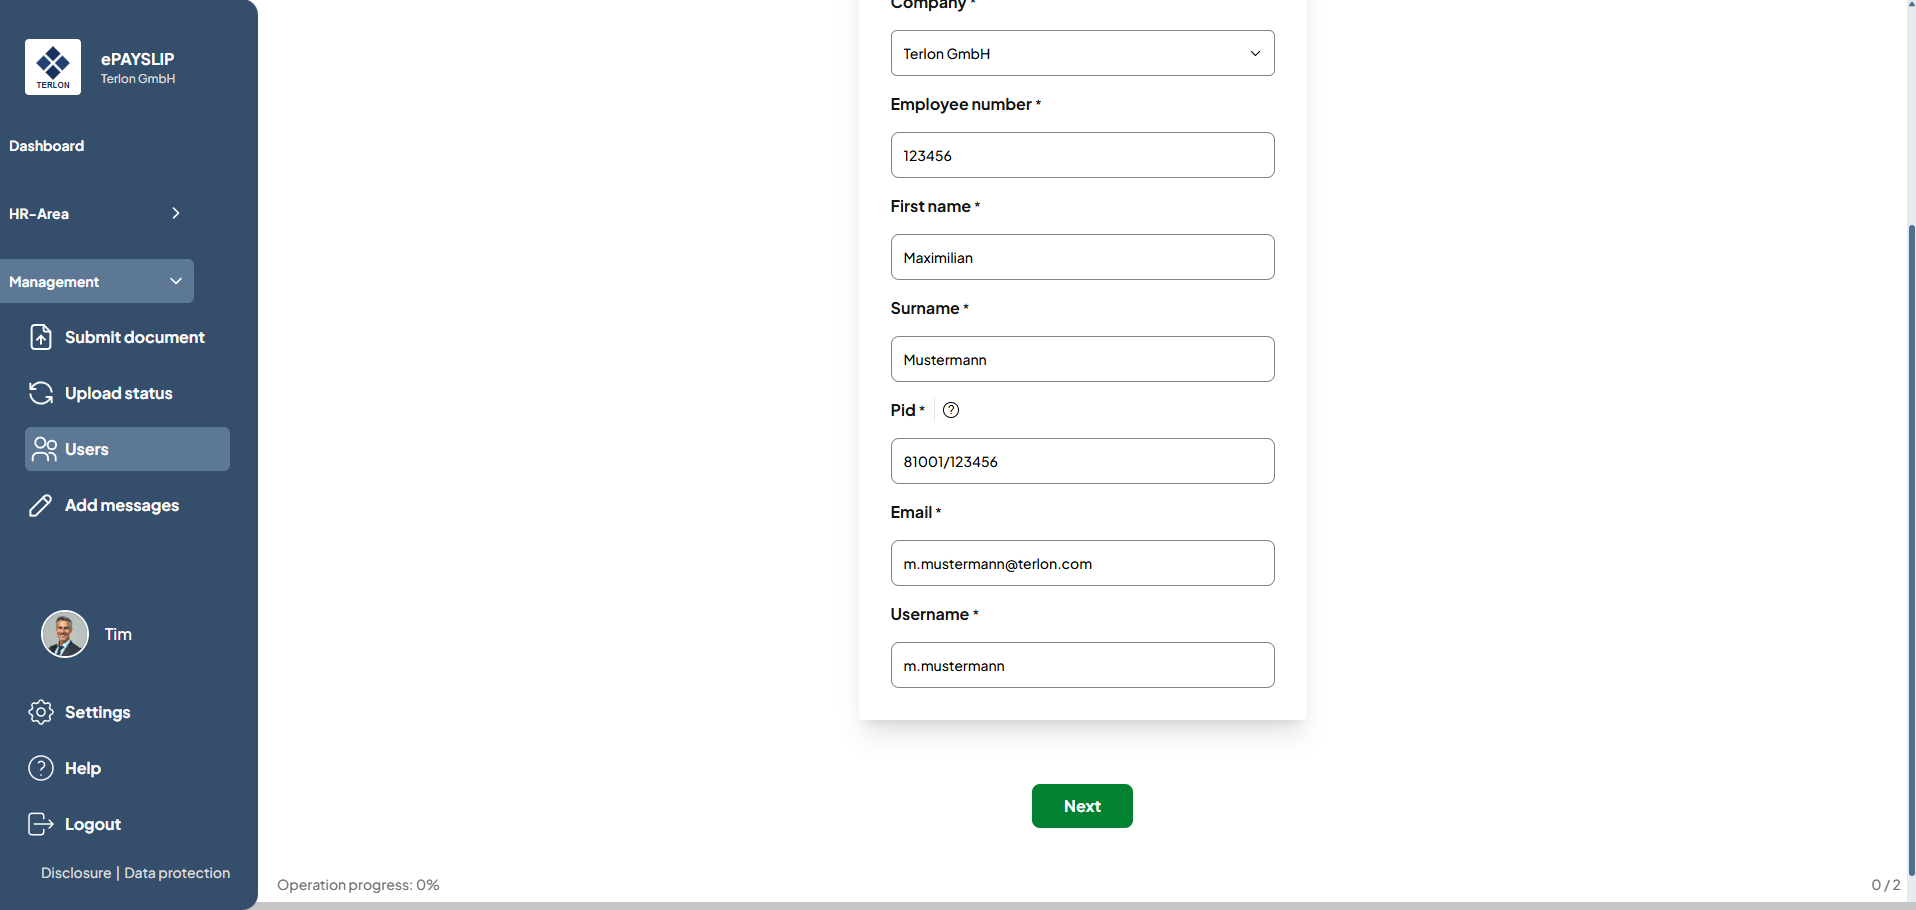Click the Employee number input field
The width and height of the screenshot is (1916, 910).
(1082, 155)
